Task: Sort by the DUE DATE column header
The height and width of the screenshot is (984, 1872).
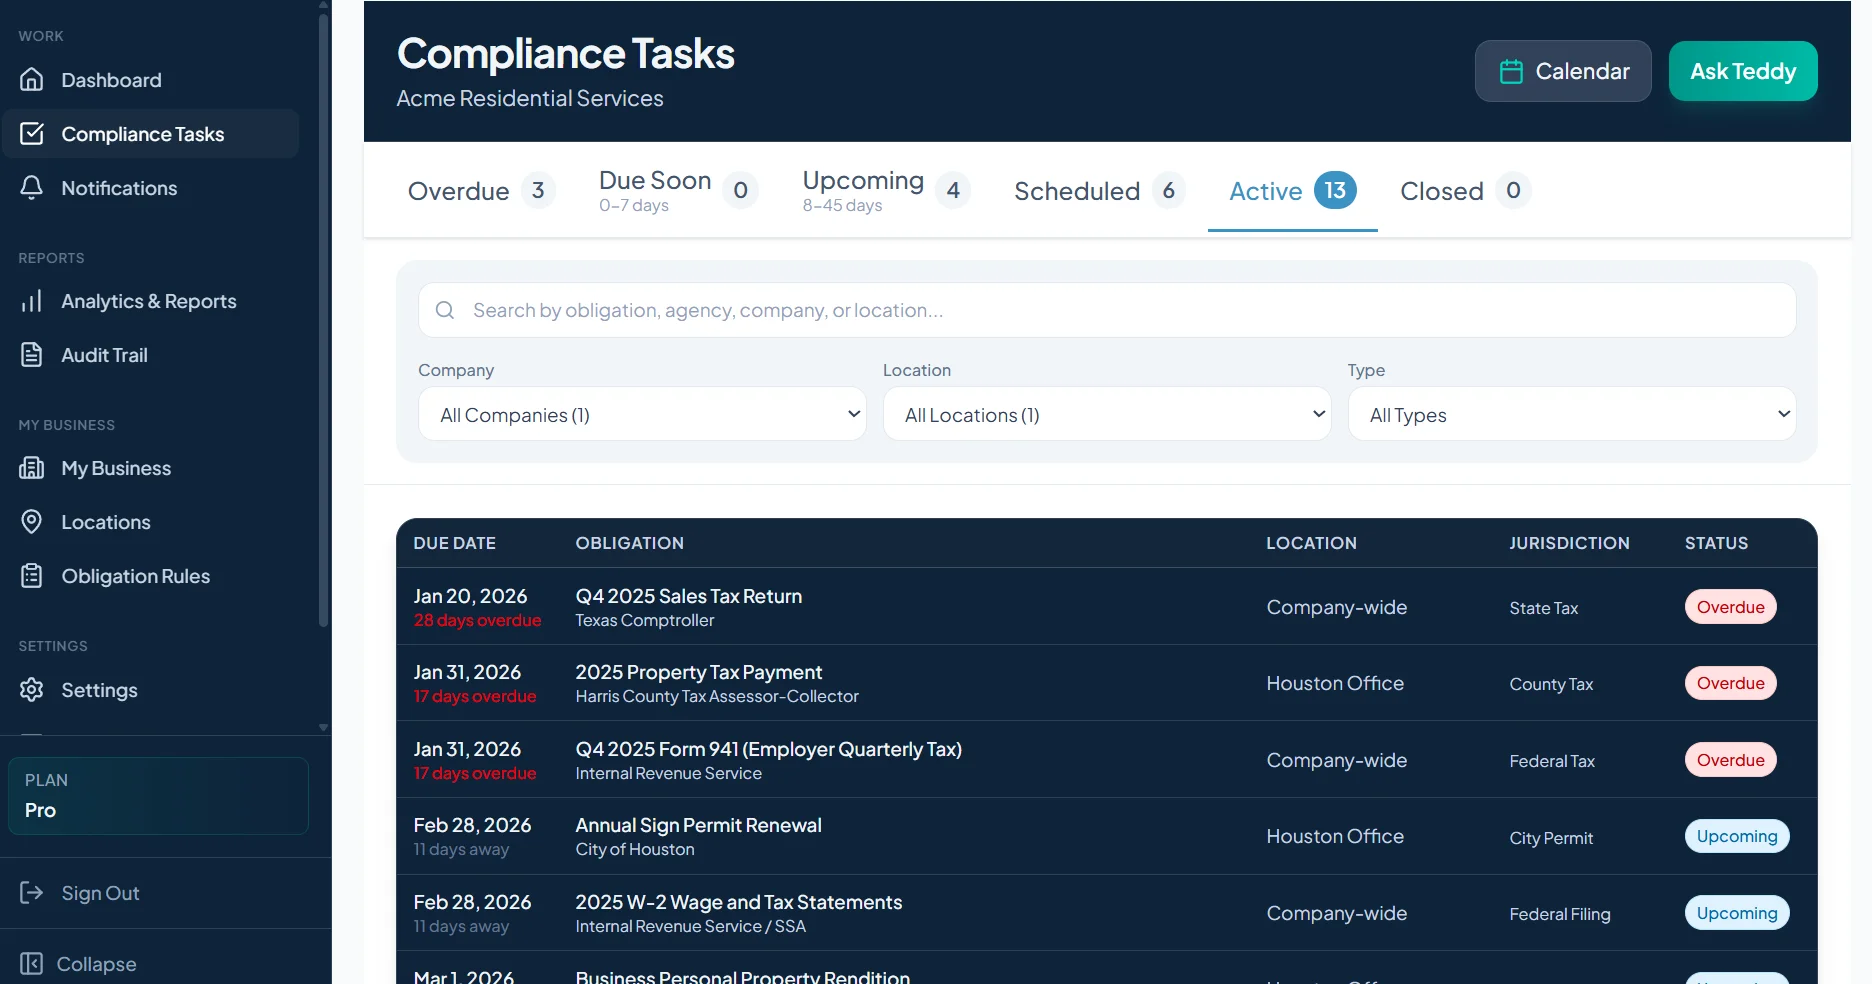Action: [455, 543]
